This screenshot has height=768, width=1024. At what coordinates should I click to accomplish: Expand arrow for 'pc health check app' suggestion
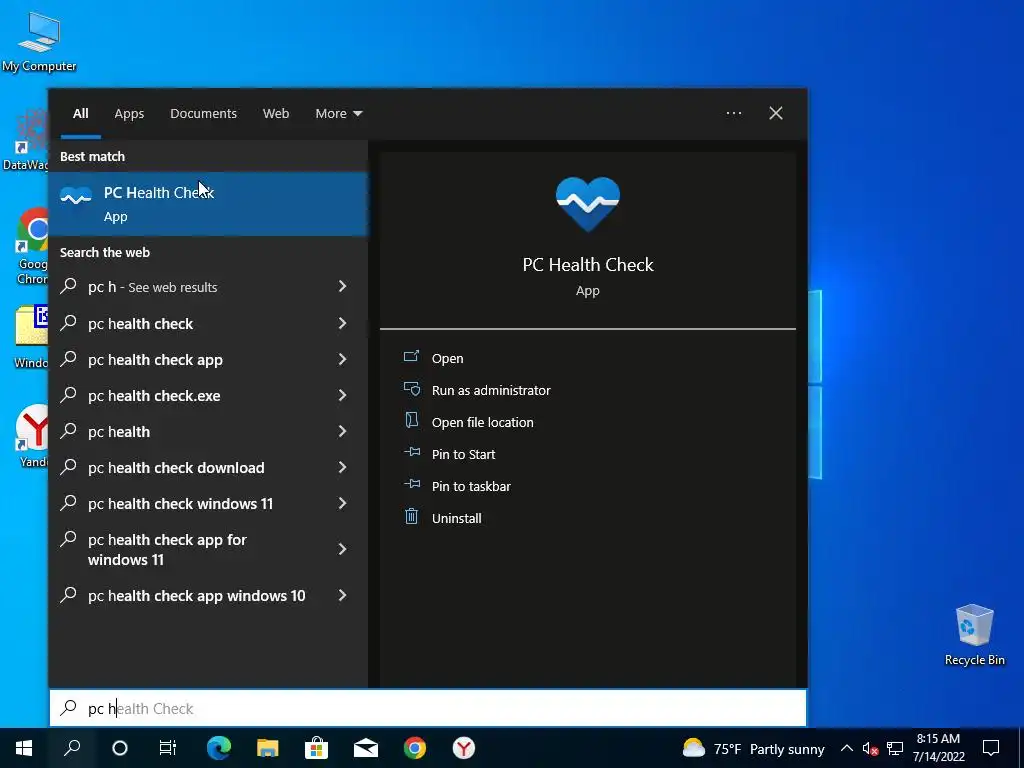[342, 359]
